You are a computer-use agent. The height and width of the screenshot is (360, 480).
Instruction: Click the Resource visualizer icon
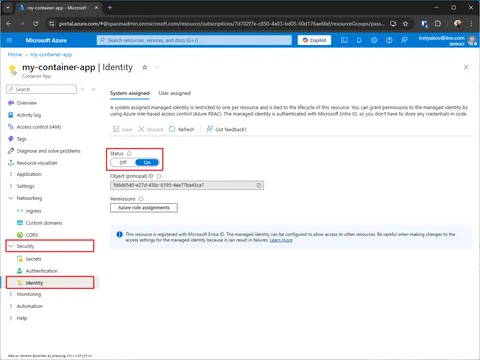(11, 163)
